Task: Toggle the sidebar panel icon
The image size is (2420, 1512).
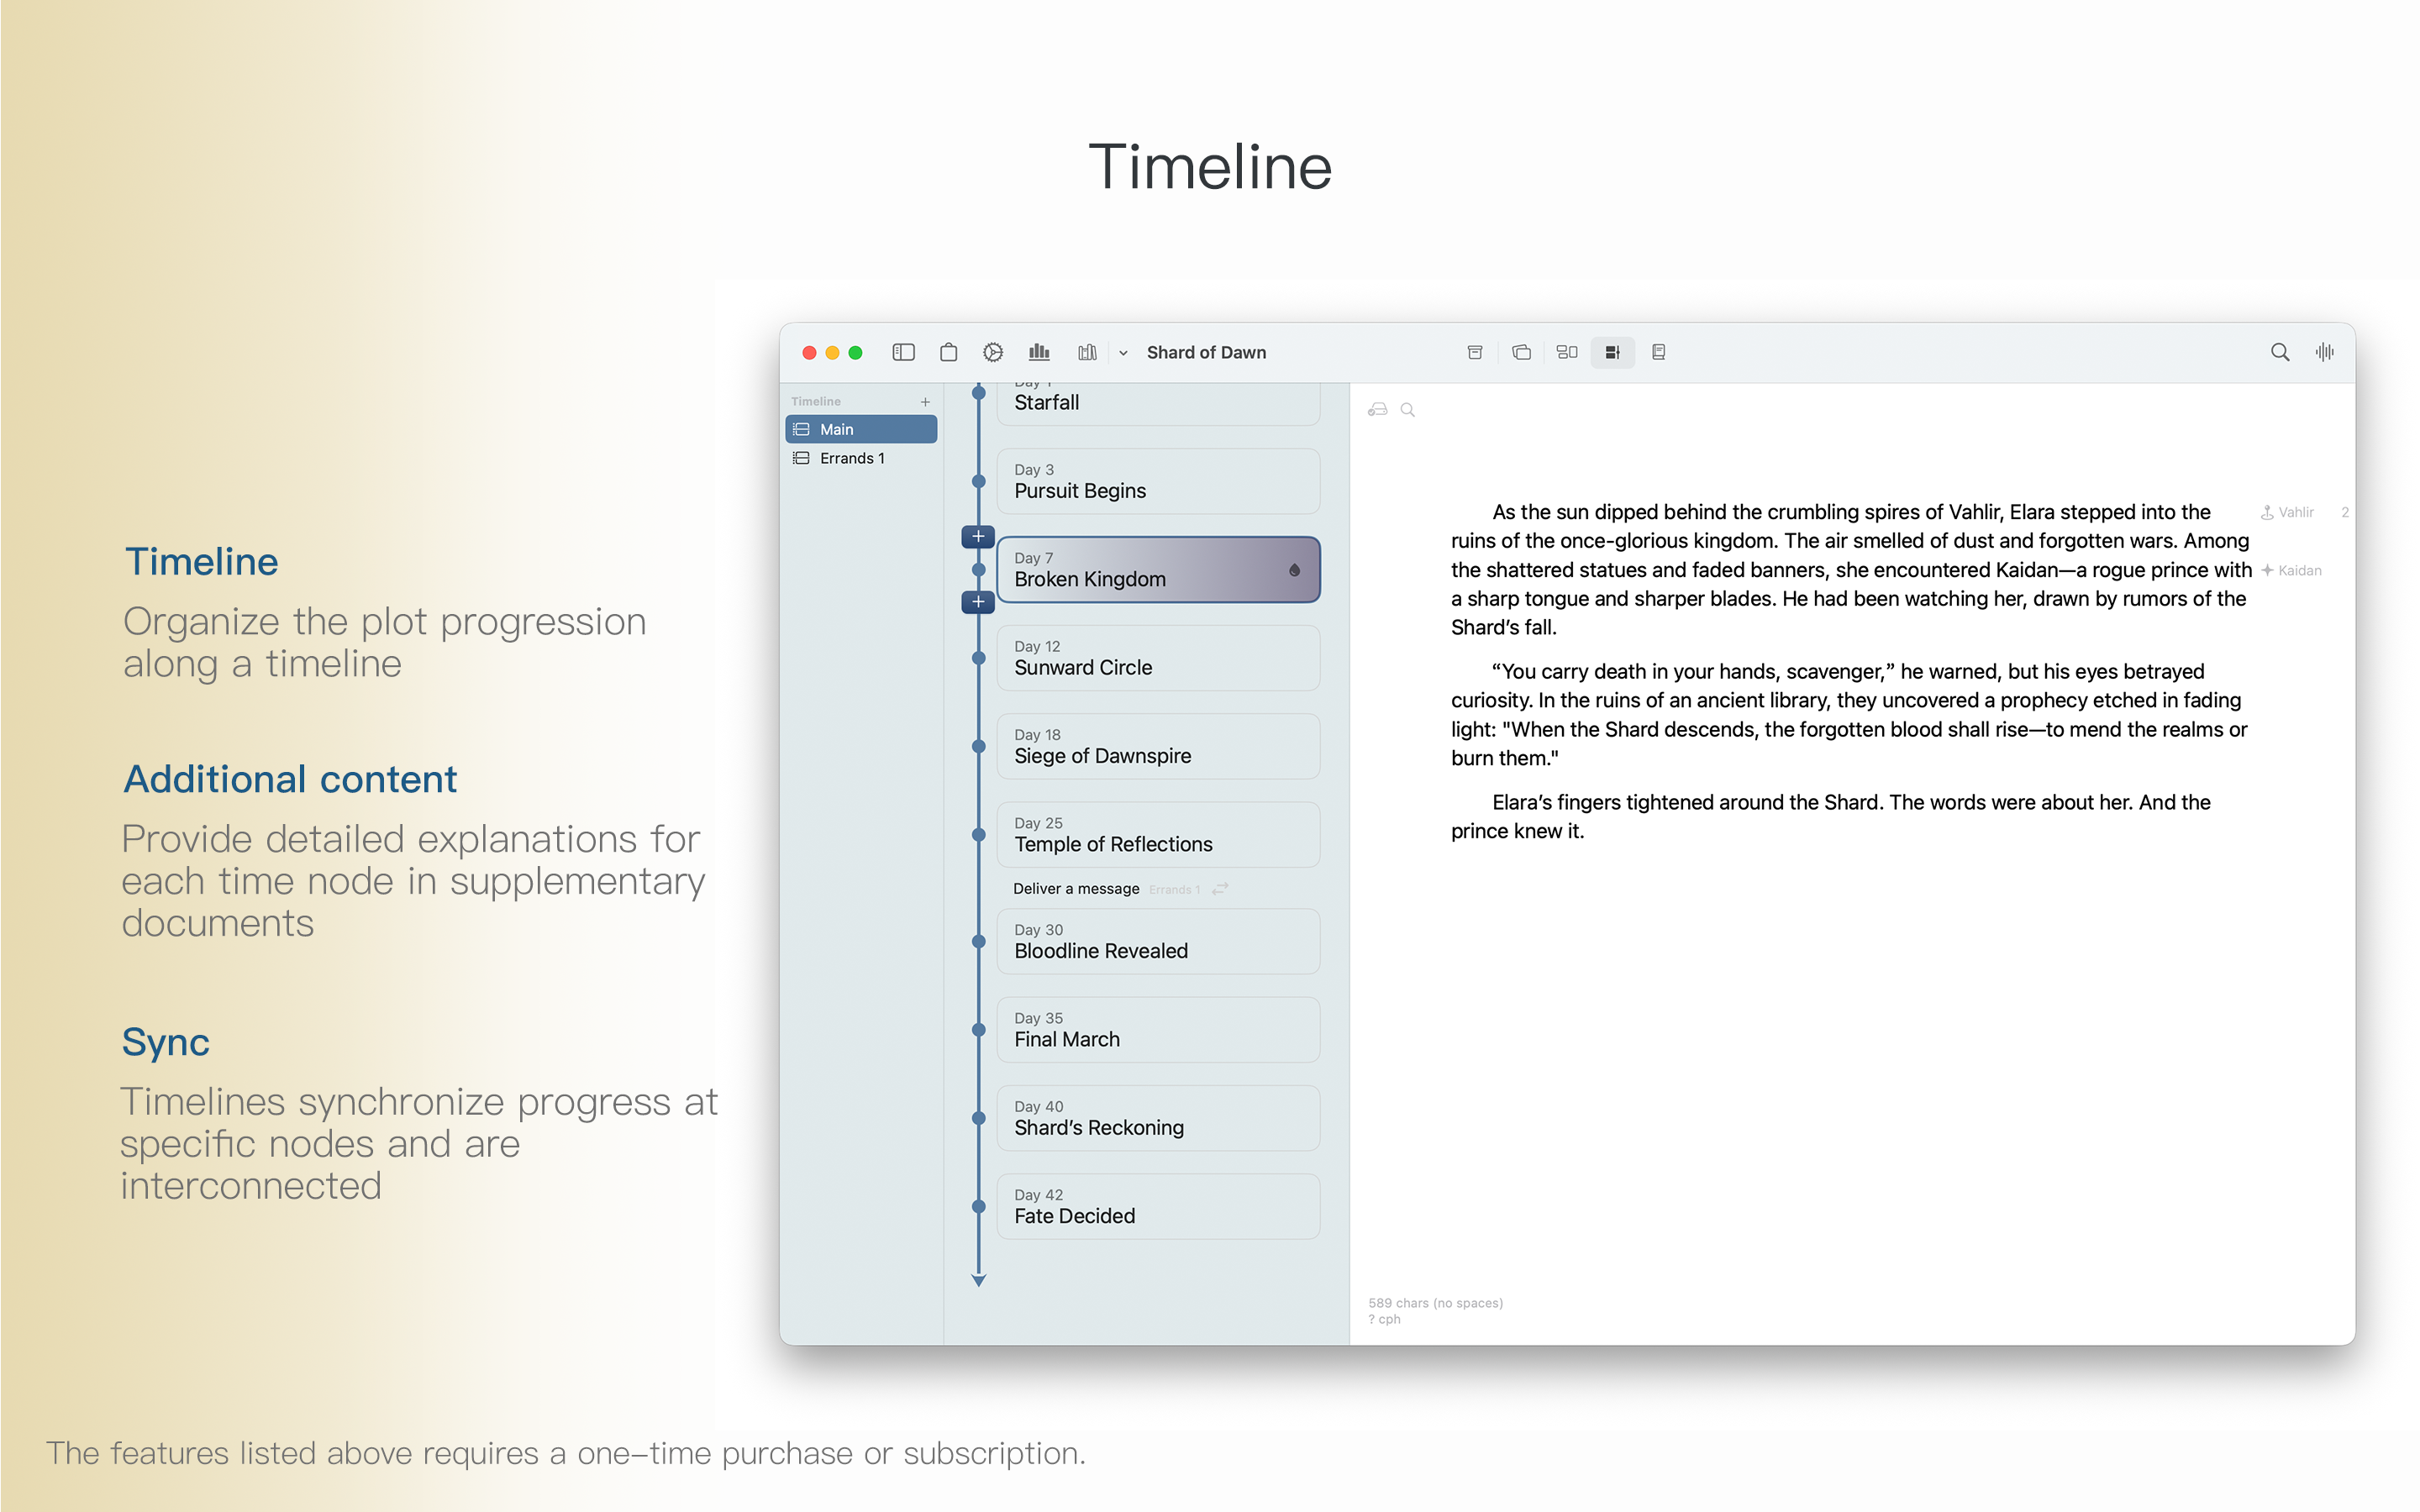Action: [903, 352]
